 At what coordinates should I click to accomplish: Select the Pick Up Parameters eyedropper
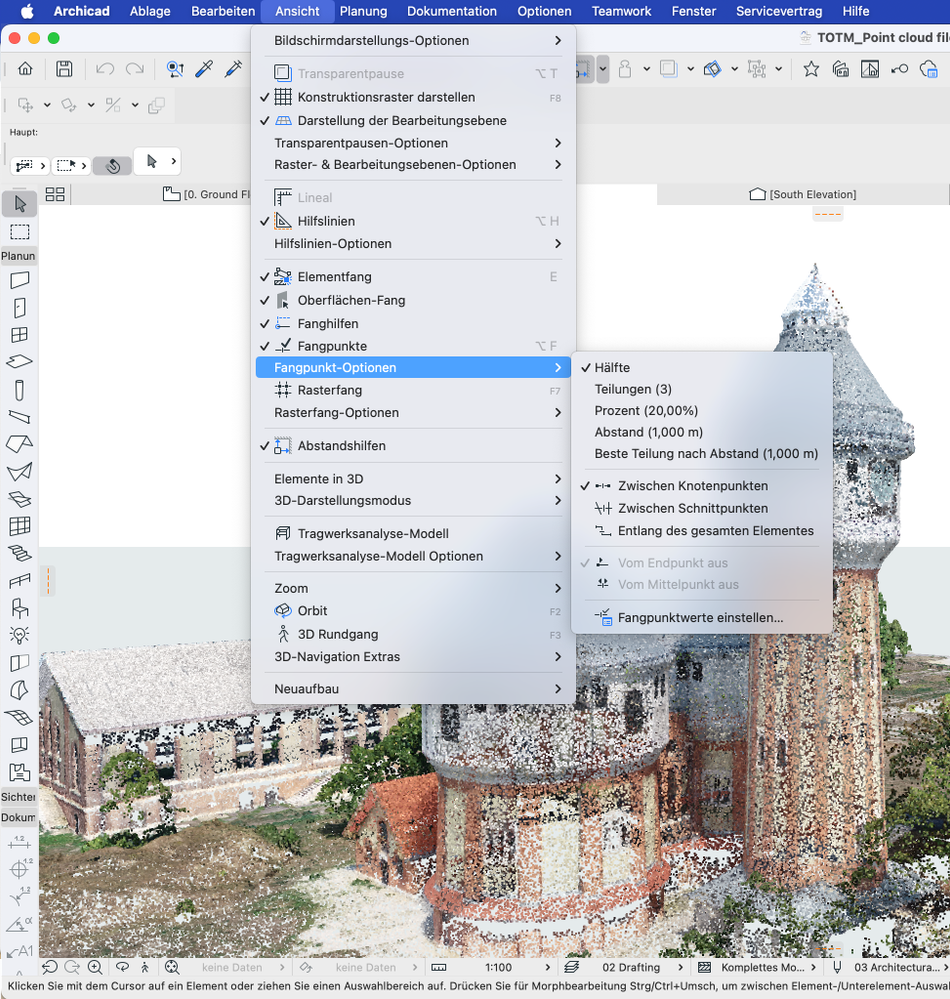[x=204, y=69]
